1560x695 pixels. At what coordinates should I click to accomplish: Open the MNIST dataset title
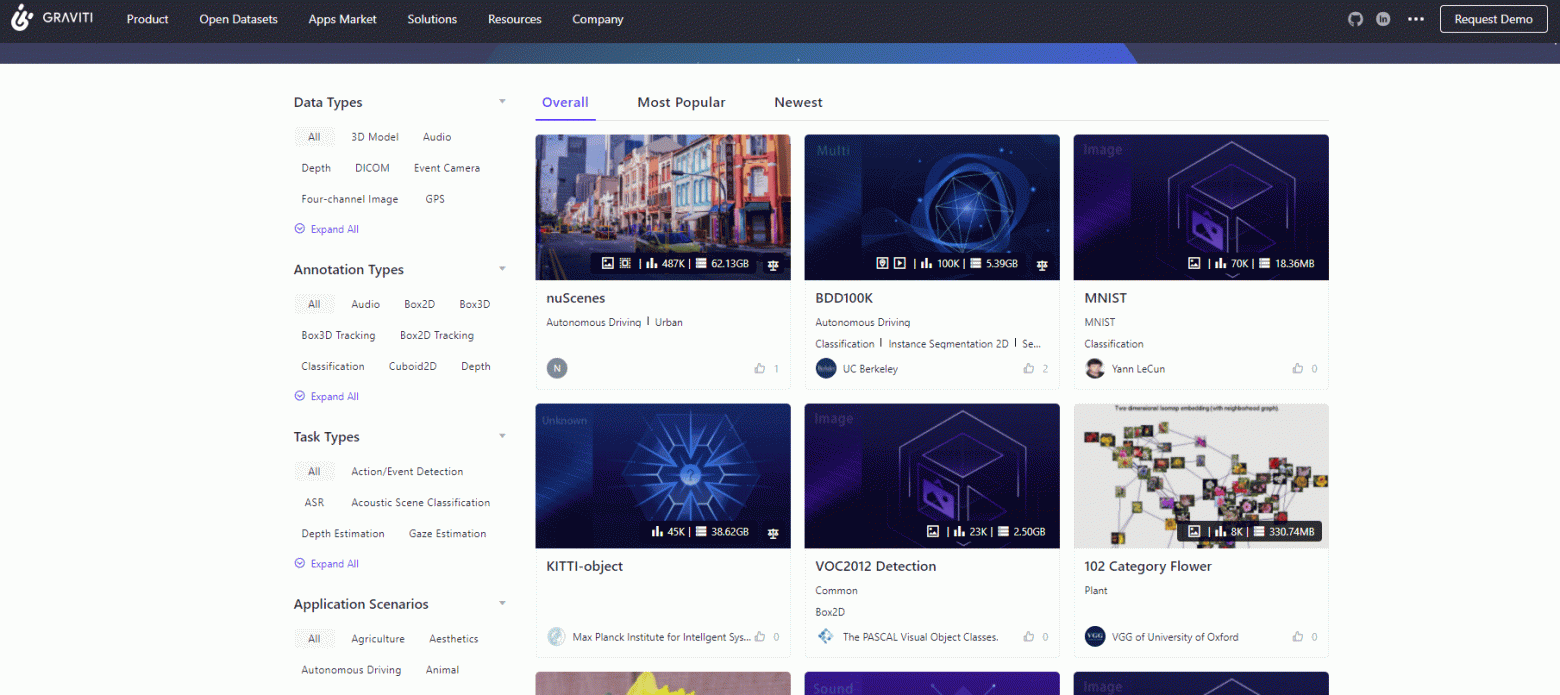point(1105,298)
